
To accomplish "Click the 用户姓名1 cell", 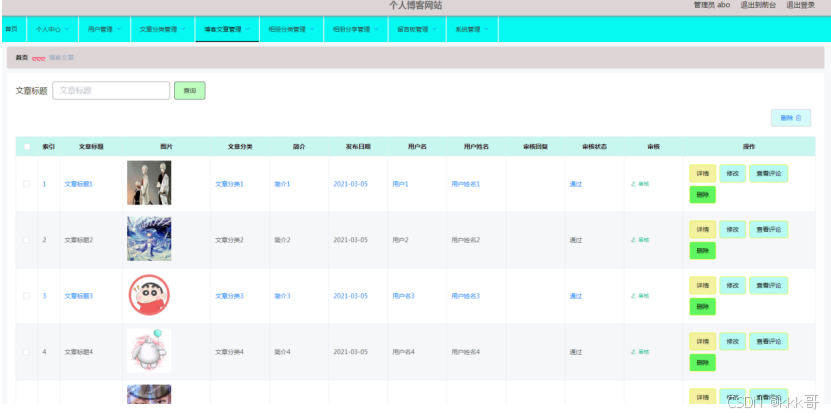I will click(x=465, y=184).
